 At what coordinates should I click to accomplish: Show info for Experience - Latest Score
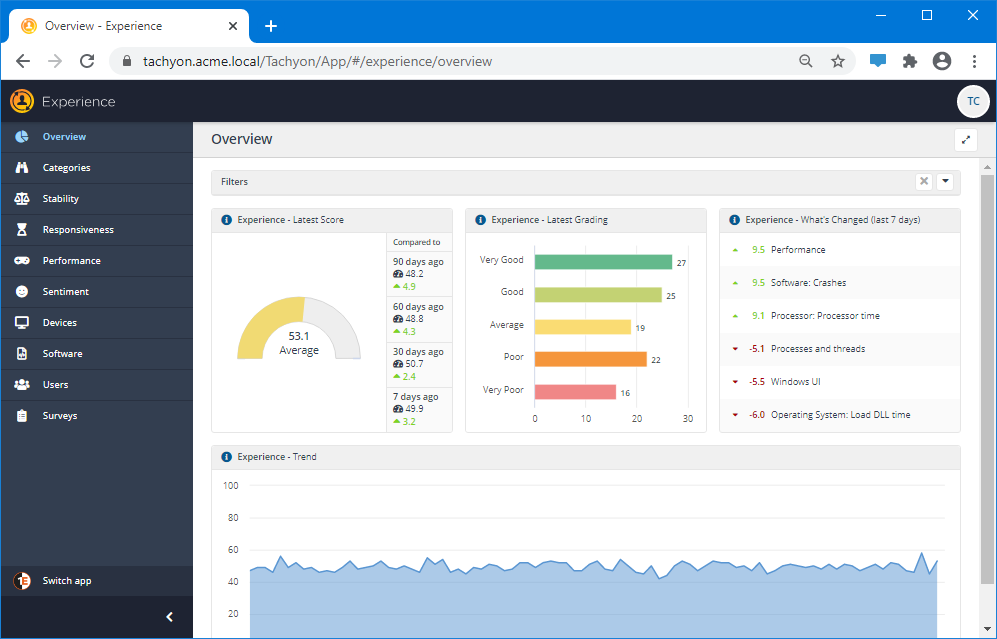(226, 220)
